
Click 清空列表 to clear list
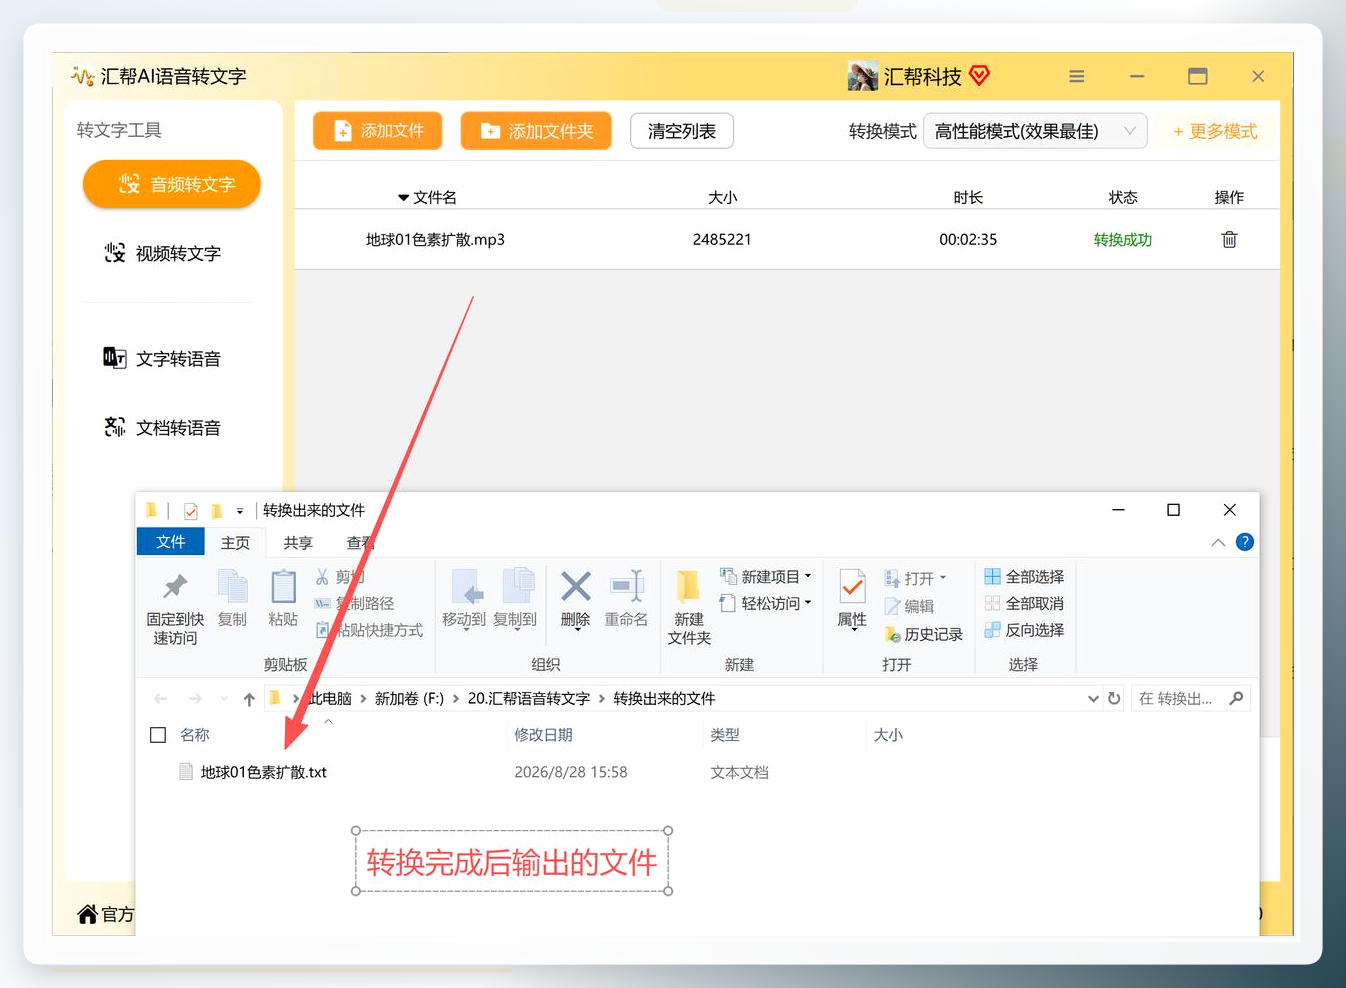click(682, 131)
